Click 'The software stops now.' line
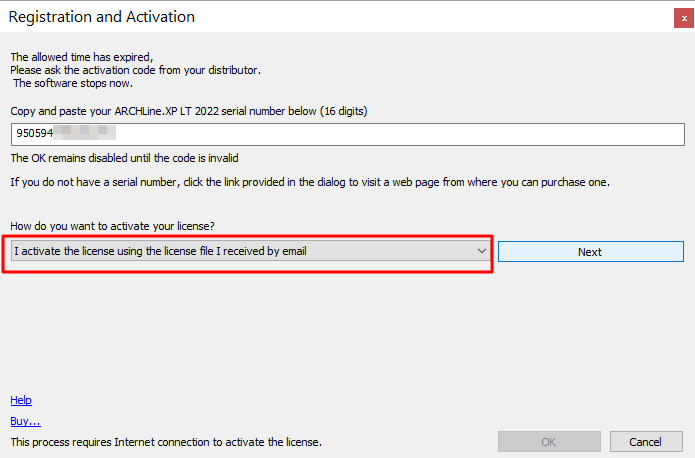 pyautogui.click(x=73, y=83)
